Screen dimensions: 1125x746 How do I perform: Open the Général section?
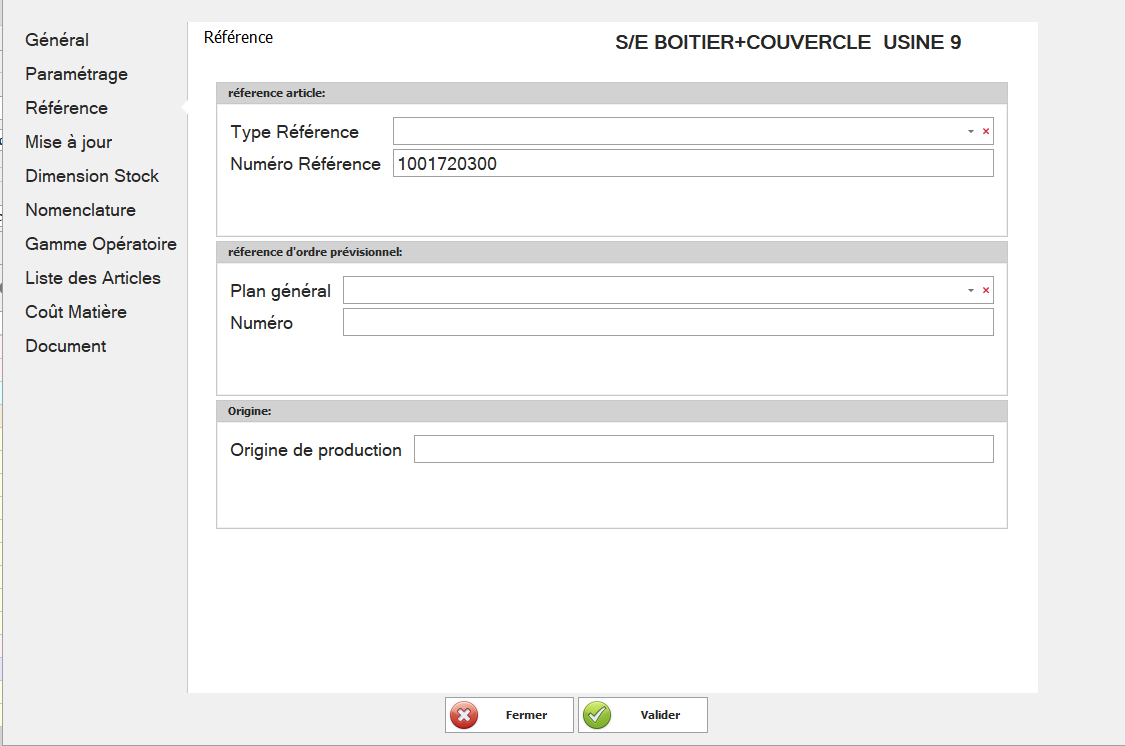(57, 40)
